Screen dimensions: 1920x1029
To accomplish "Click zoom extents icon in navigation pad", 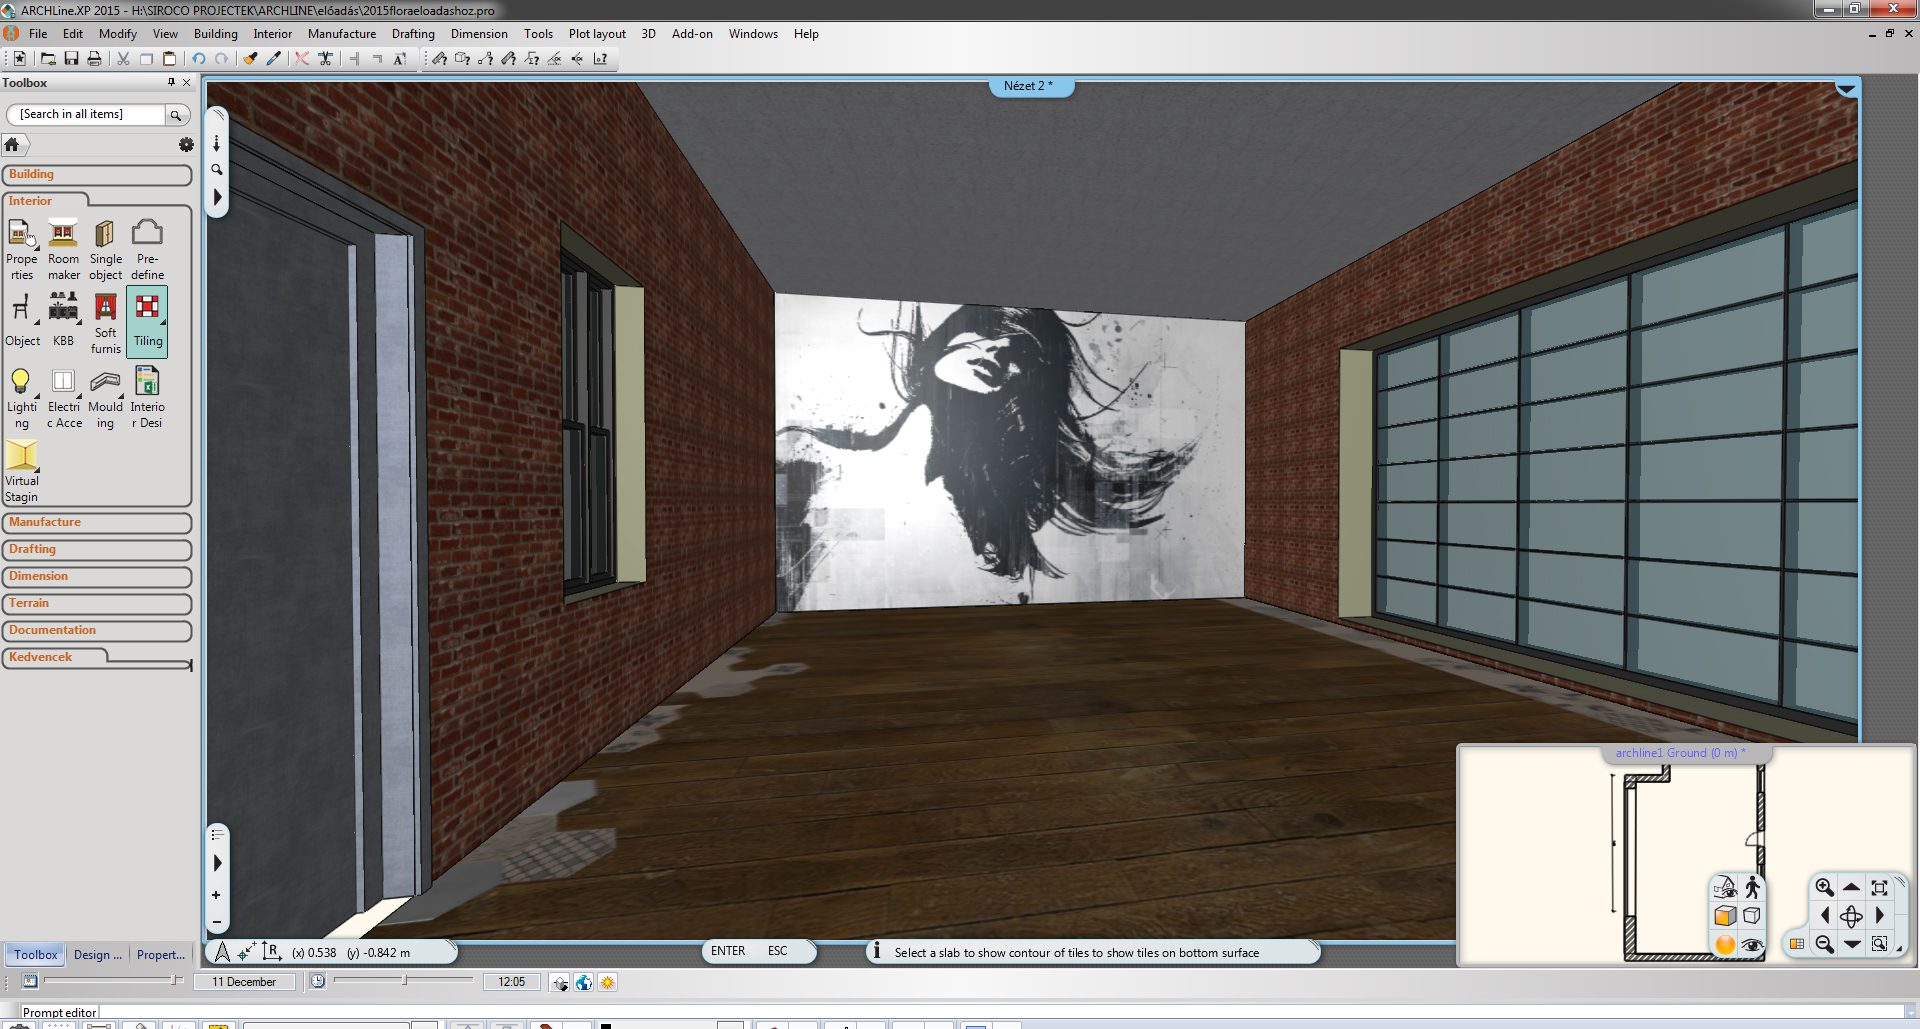I will 1879,887.
